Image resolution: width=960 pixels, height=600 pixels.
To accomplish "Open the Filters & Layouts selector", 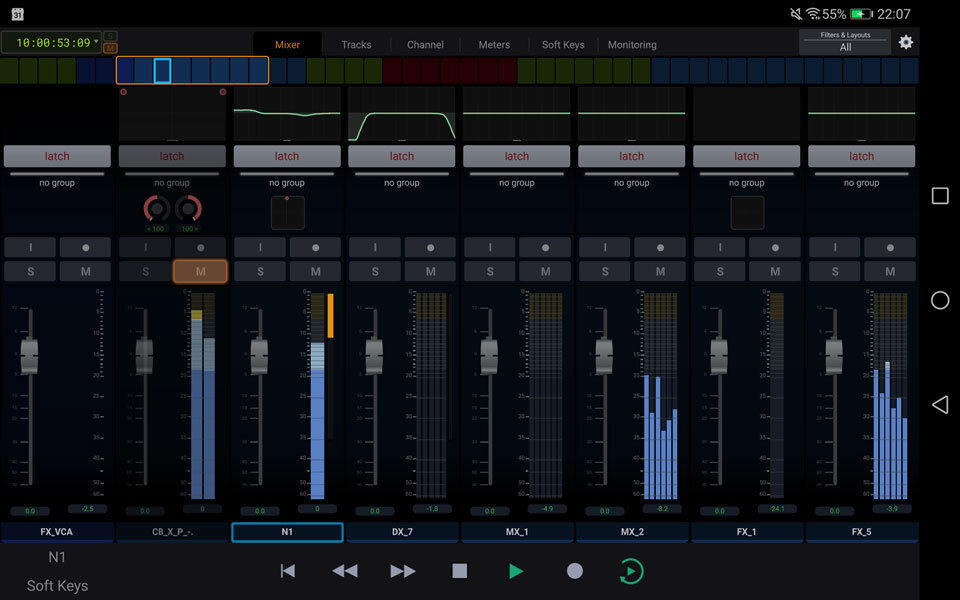I will (x=845, y=42).
